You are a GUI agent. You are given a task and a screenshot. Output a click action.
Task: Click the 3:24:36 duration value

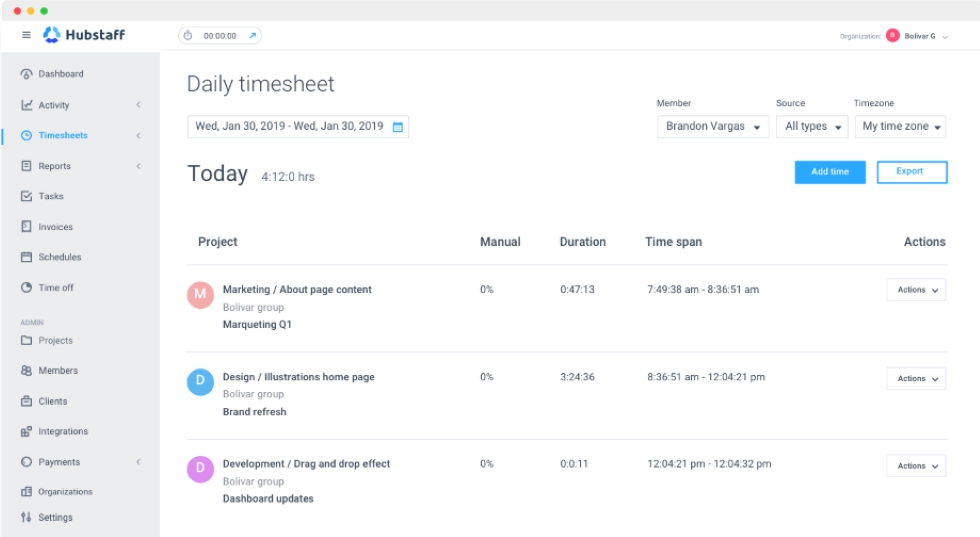pos(578,377)
